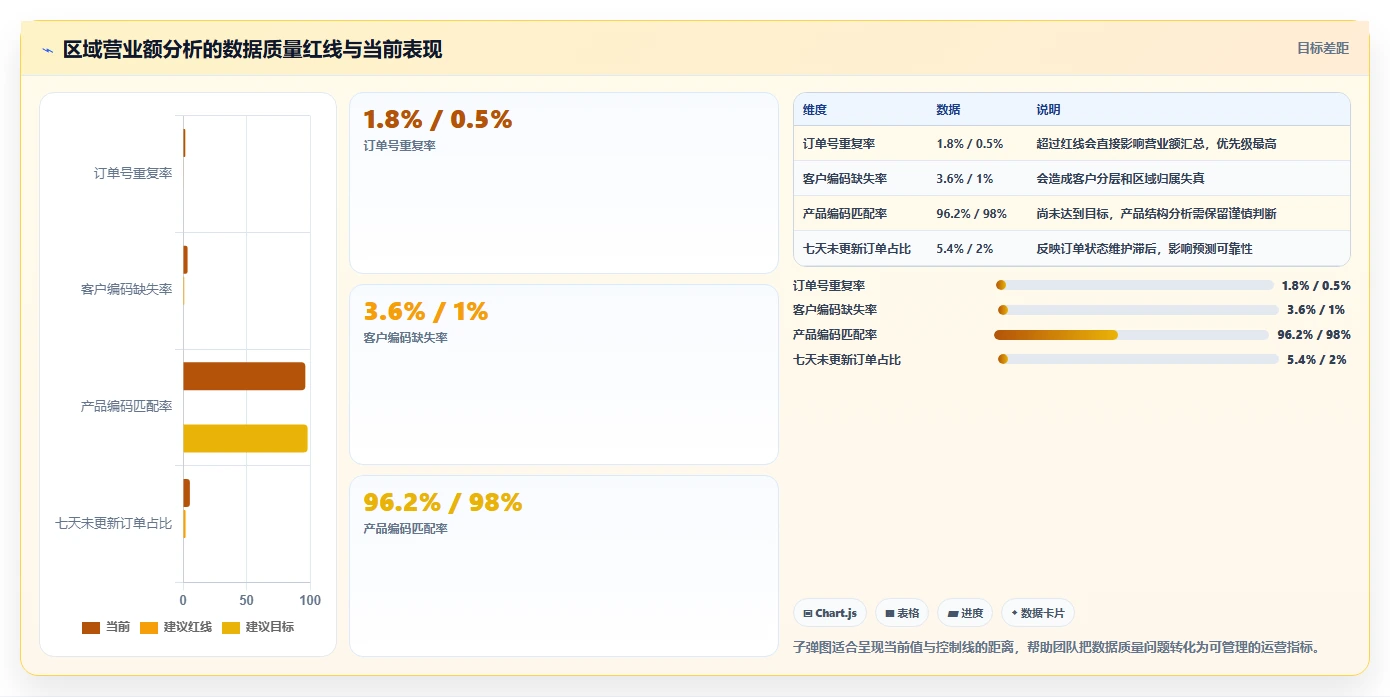Click description 会造成客户分层和区域归属失真
1390x697 pixels.
[x=1120, y=179]
